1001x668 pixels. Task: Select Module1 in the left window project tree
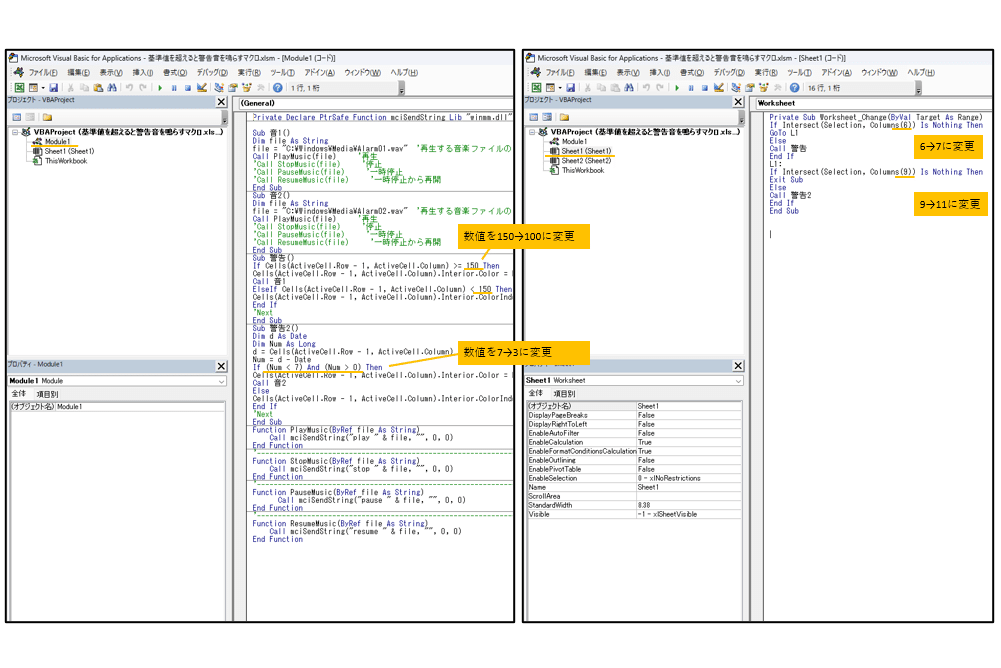57,142
